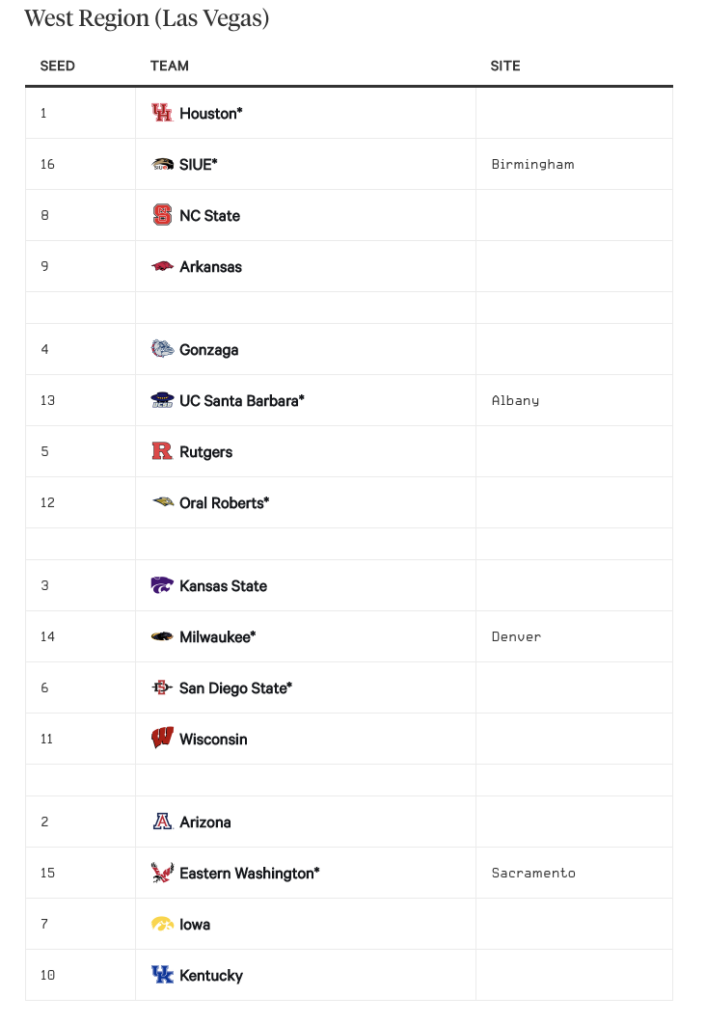The height and width of the screenshot is (1024, 706).
Task: Click the Kansas State wildcat logo
Action: click(x=162, y=584)
